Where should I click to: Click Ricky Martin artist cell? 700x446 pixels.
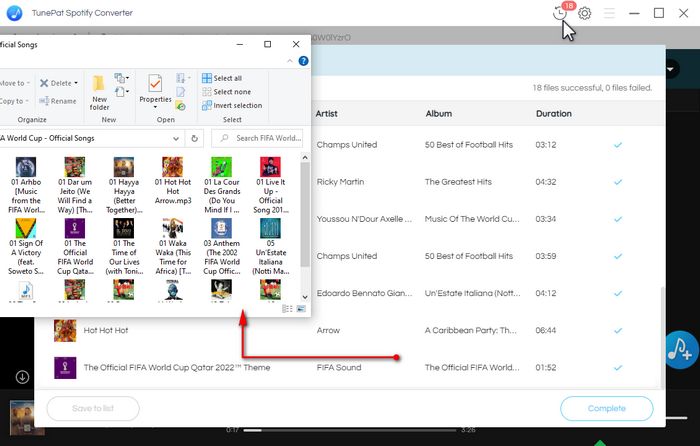point(340,182)
